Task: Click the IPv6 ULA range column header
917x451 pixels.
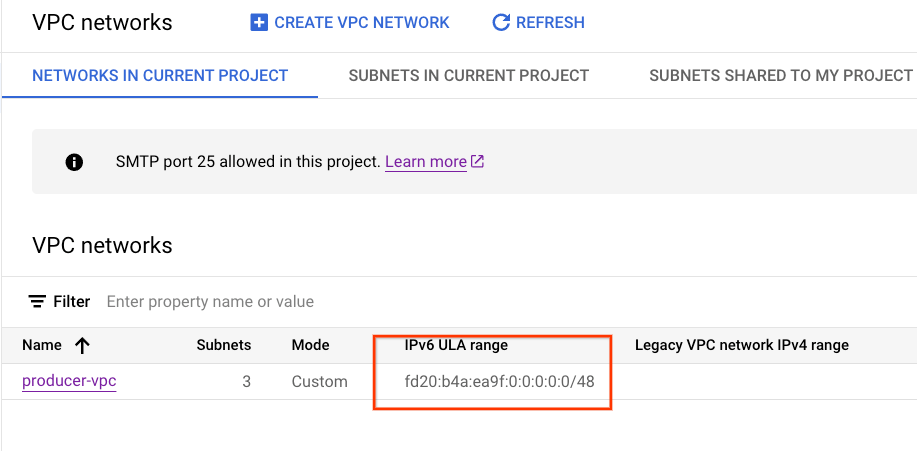Action: tap(456, 345)
